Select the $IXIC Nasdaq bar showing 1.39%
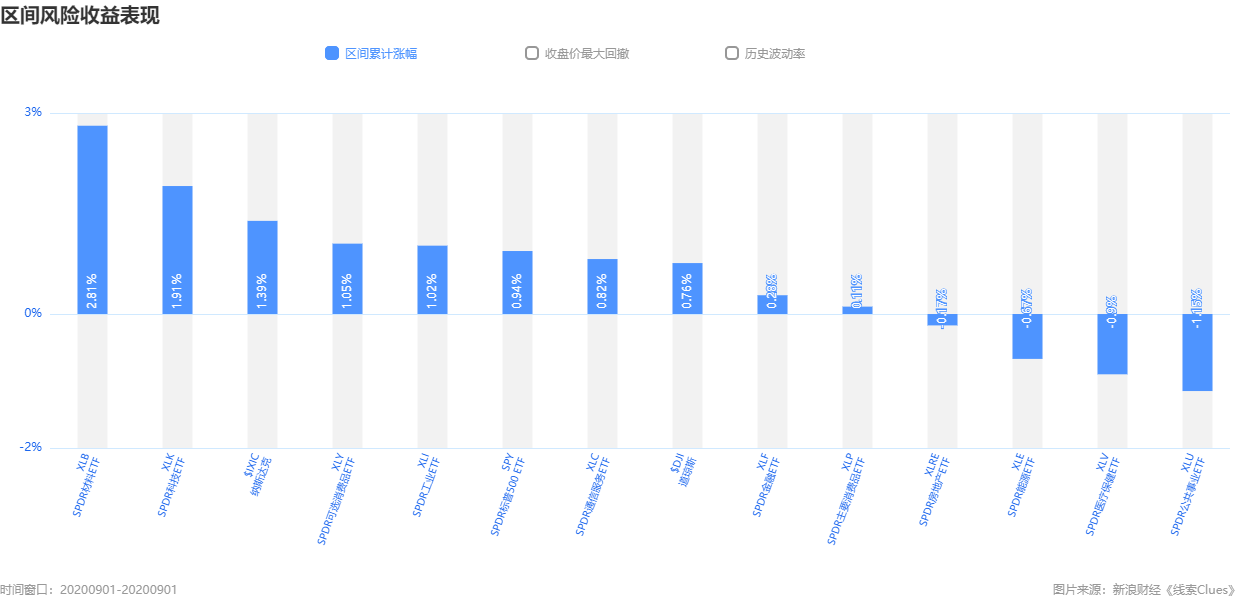The width and height of the screenshot is (1240, 600). (x=262, y=267)
